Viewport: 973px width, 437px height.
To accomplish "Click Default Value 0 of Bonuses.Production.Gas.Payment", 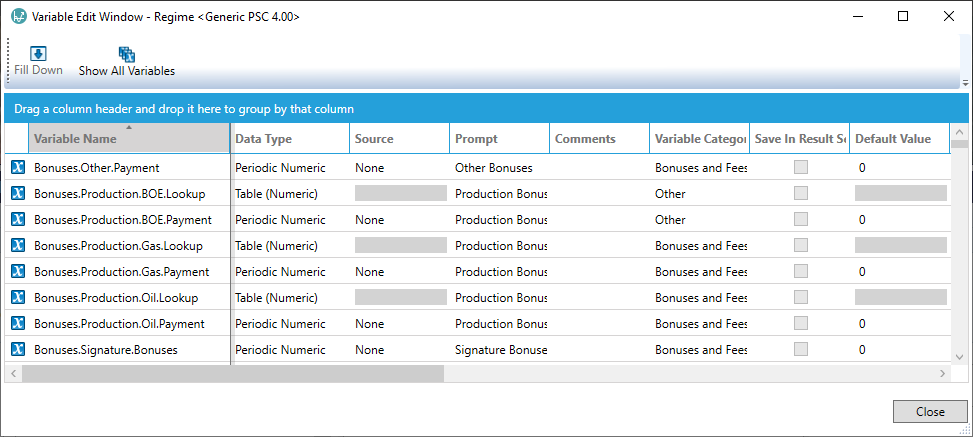I will tap(899, 272).
